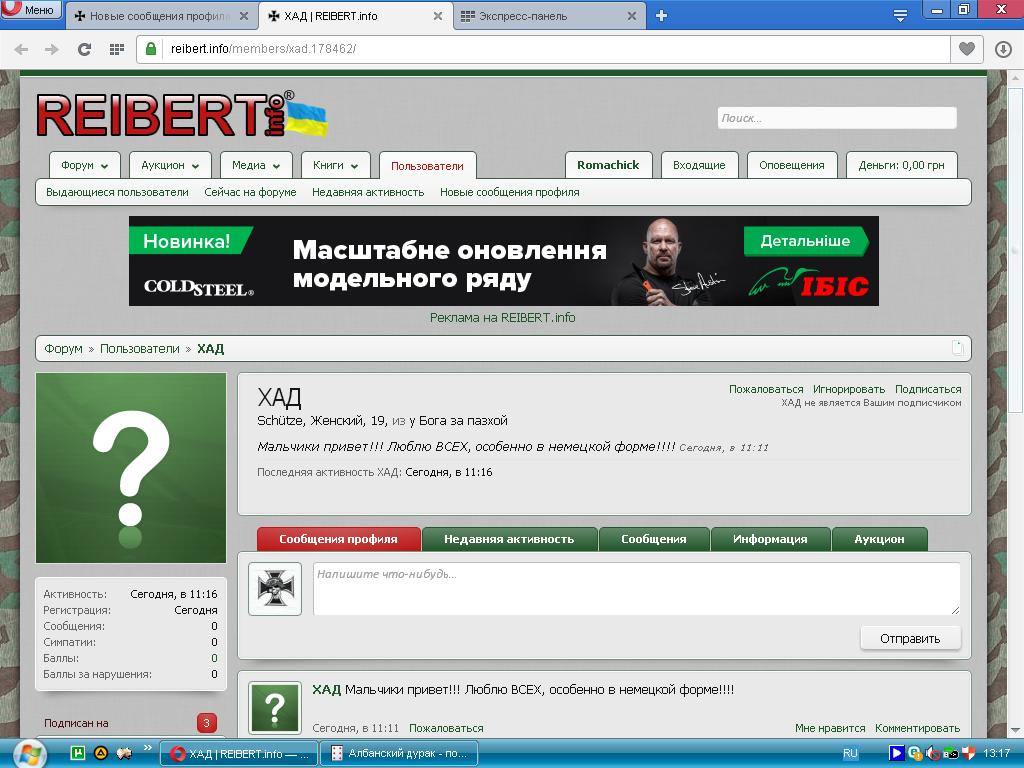Add page to bookmarks with heart icon
The height and width of the screenshot is (768, 1024).
[967, 49]
